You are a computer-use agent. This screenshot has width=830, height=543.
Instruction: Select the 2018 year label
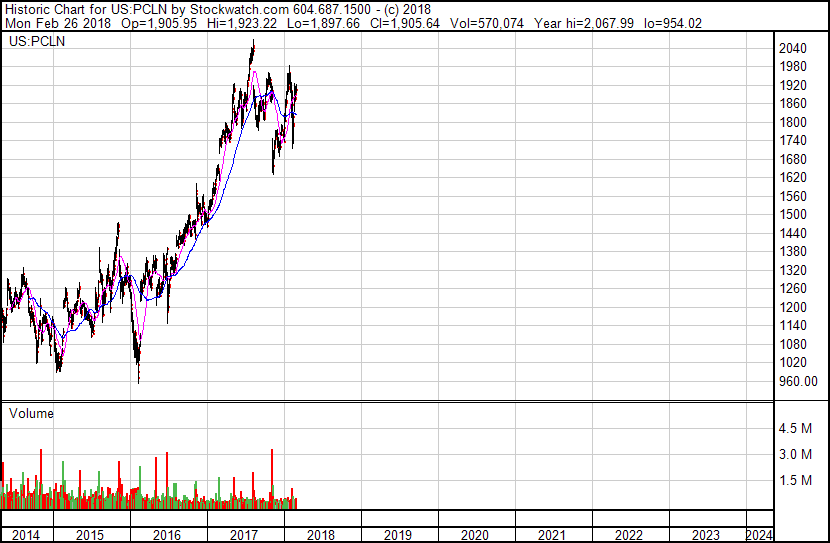[321, 535]
